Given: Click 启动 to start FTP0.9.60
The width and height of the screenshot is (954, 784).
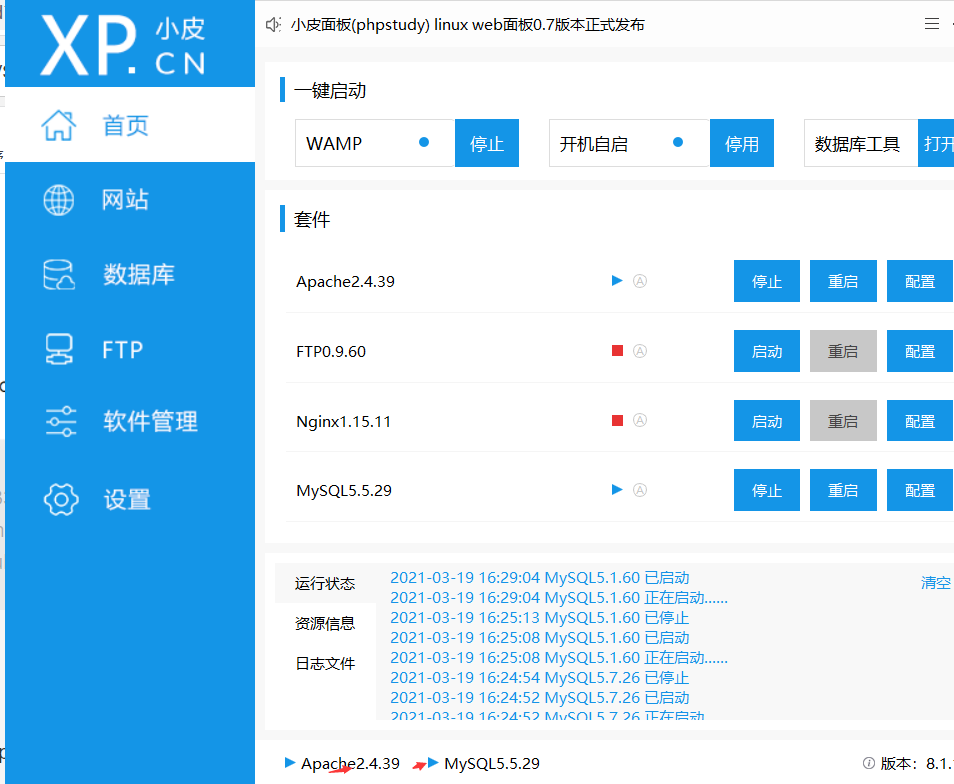Looking at the screenshot, I should point(766,351).
